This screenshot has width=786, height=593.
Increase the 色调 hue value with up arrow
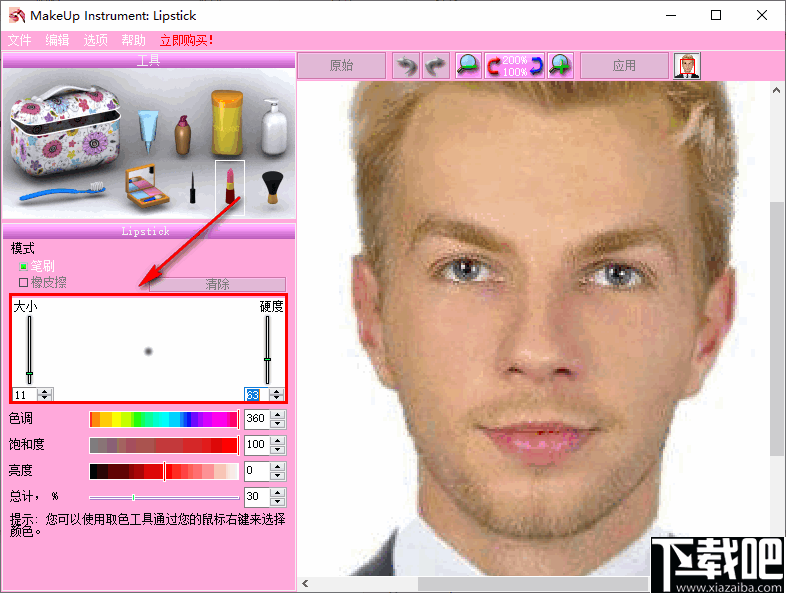click(278, 414)
